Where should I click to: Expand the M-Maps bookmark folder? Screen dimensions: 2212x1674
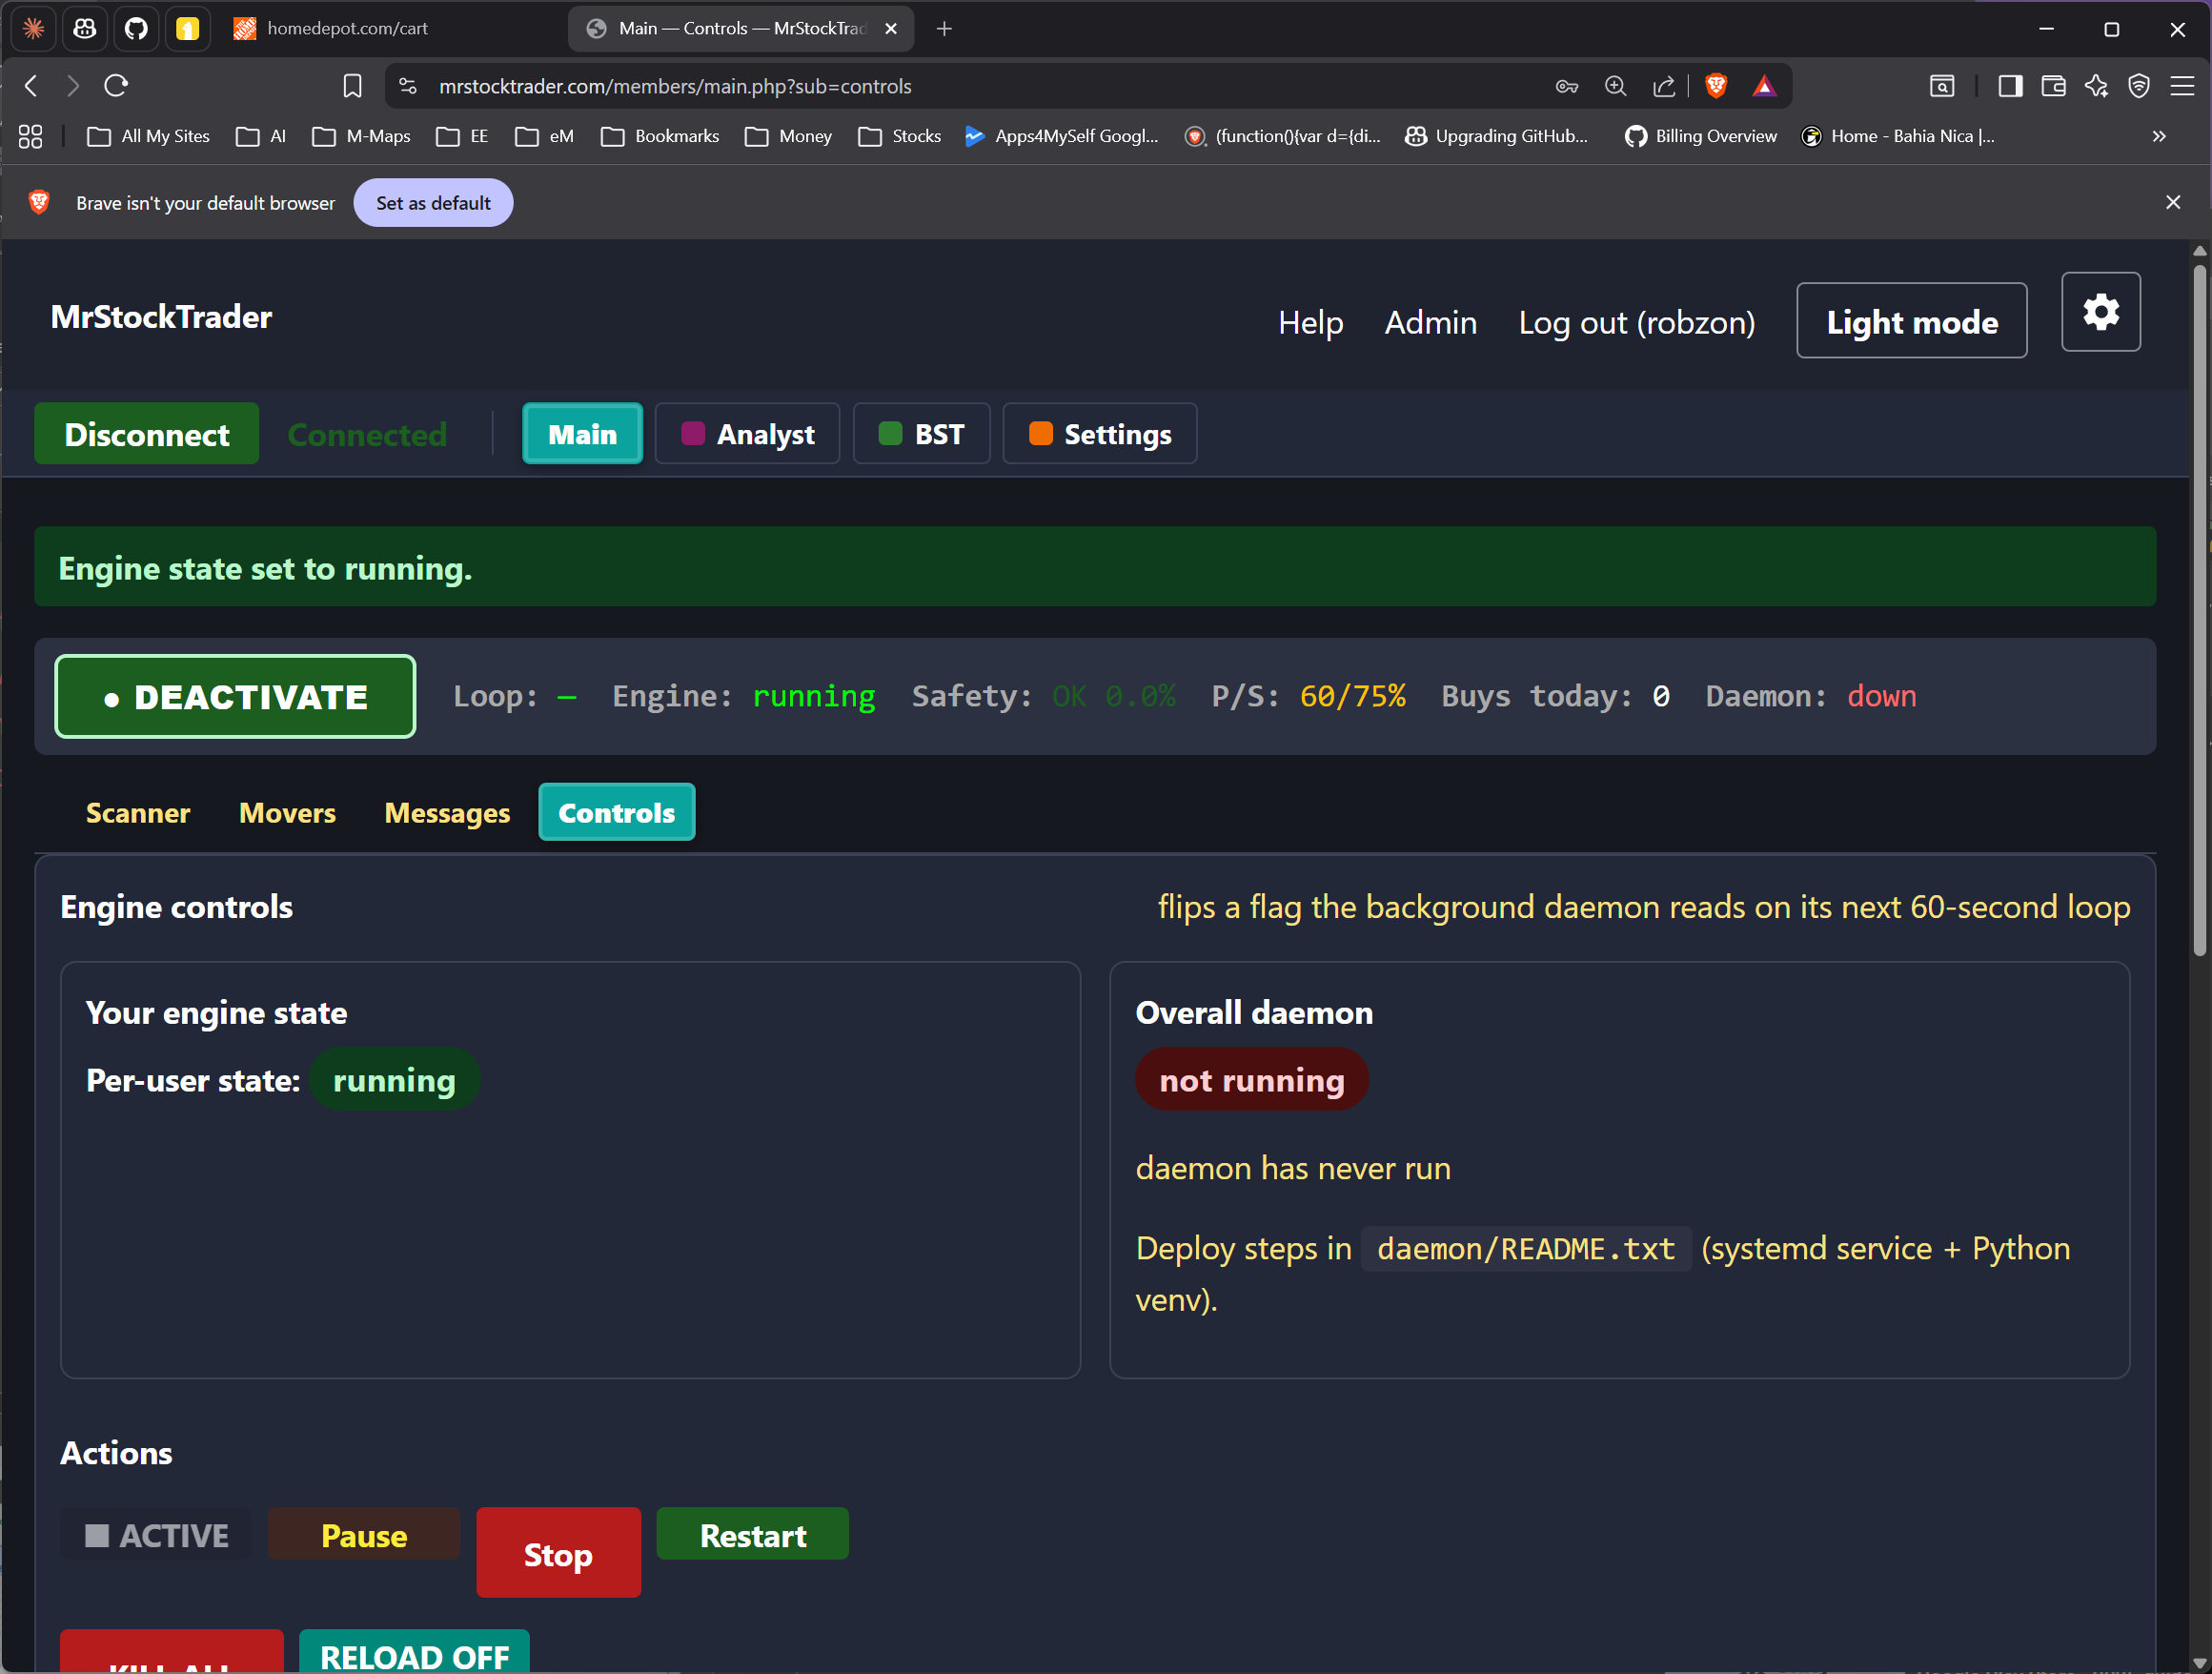pyautogui.click(x=361, y=136)
